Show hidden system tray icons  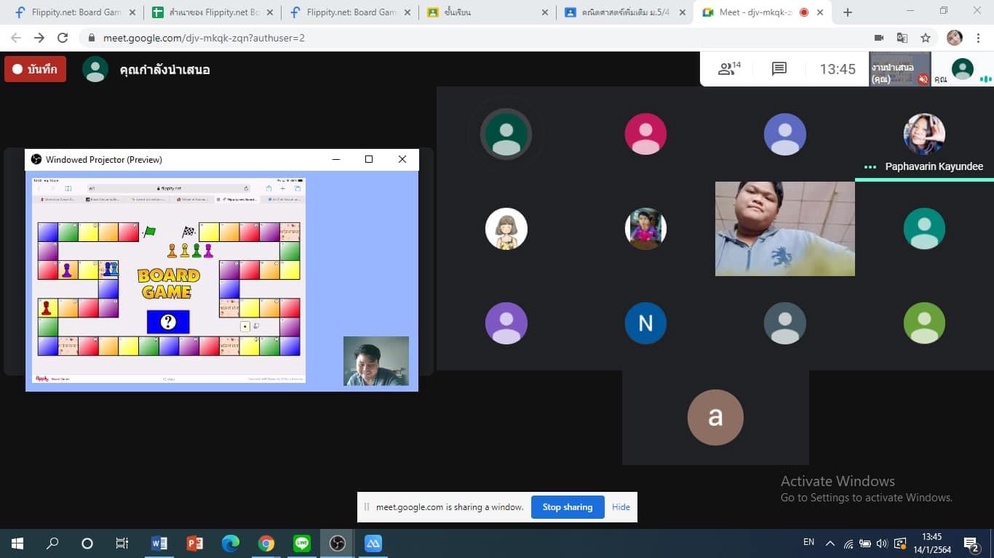tap(830, 543)
